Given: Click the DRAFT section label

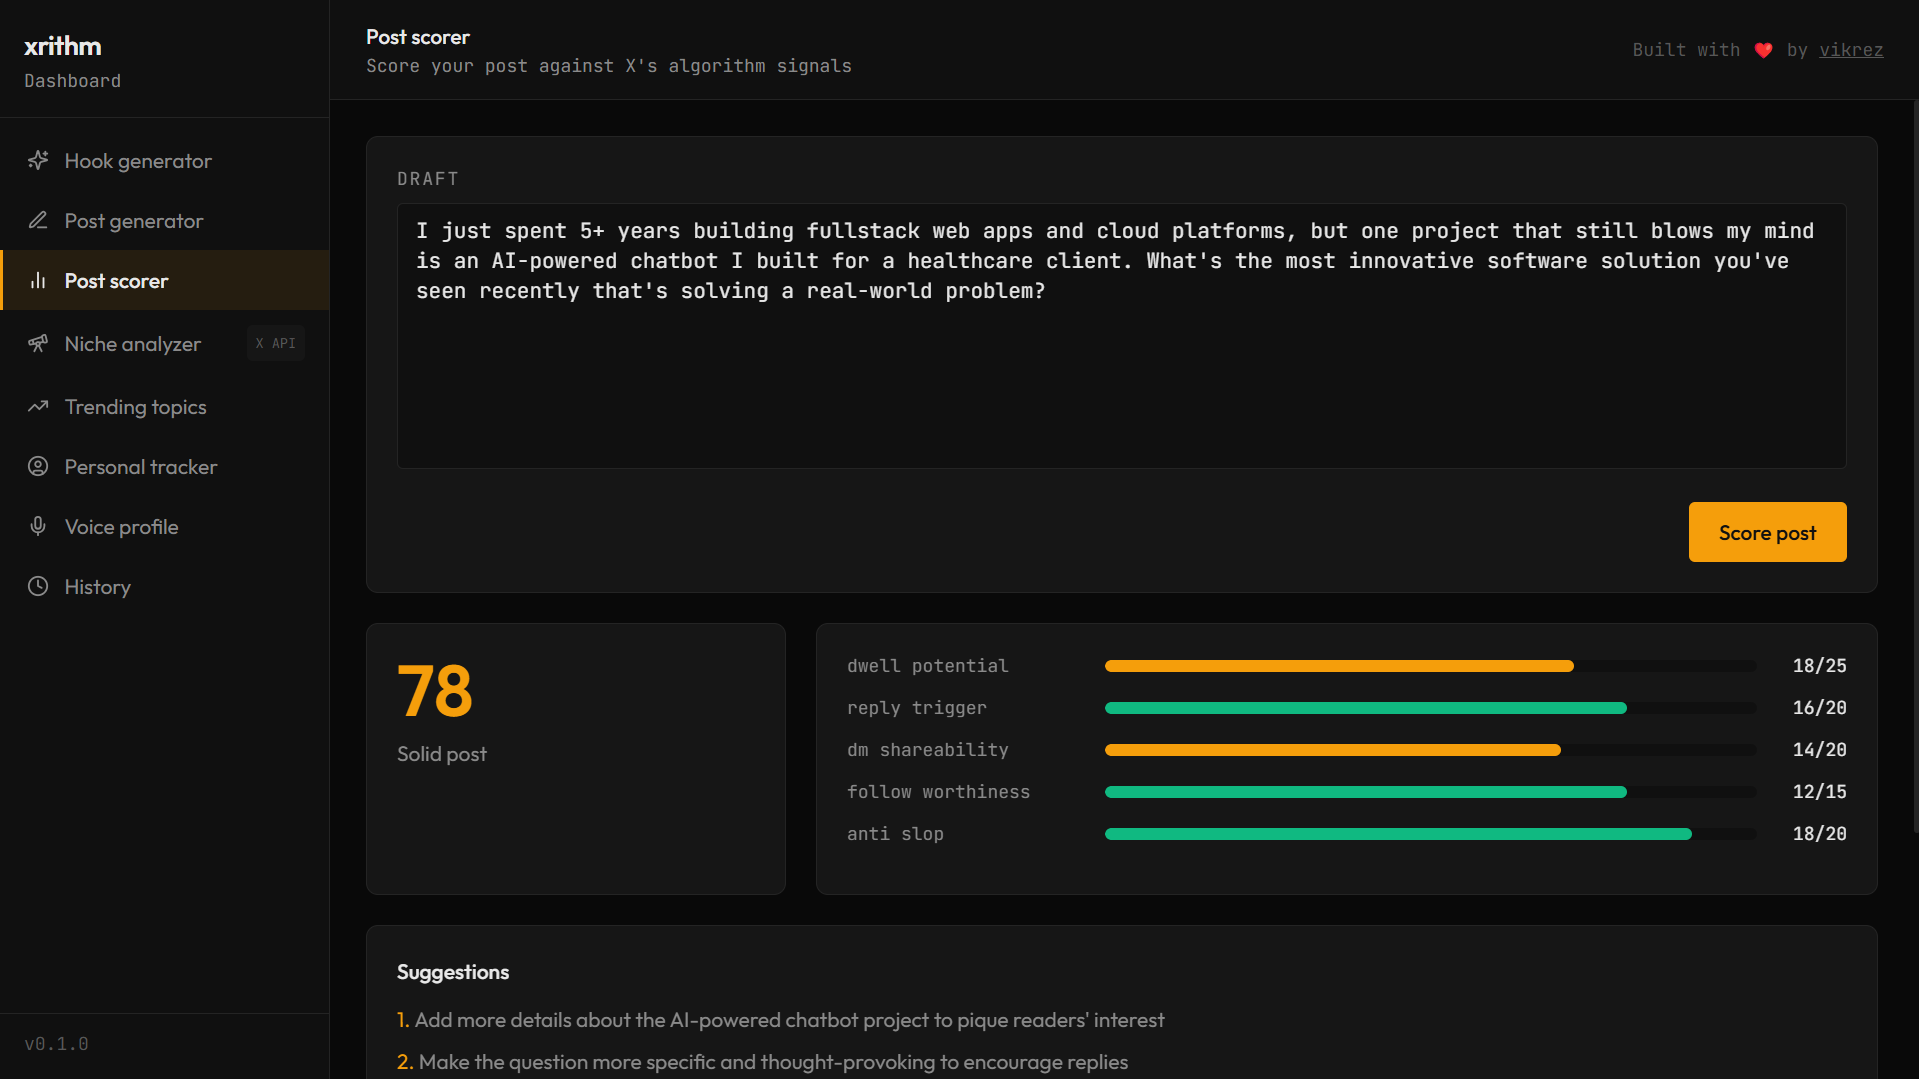Looking at the screenshot, I should click(x=428, y=179).
